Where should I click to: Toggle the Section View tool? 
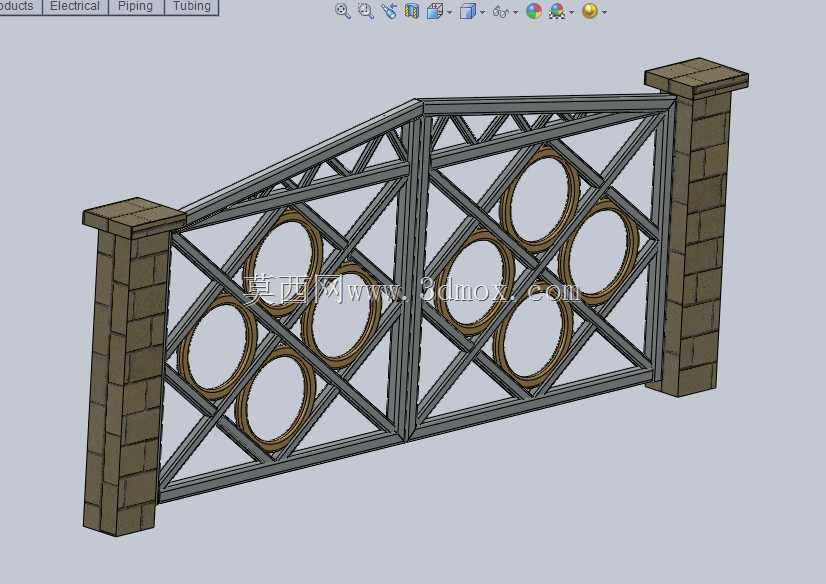(x=412, y=11)
